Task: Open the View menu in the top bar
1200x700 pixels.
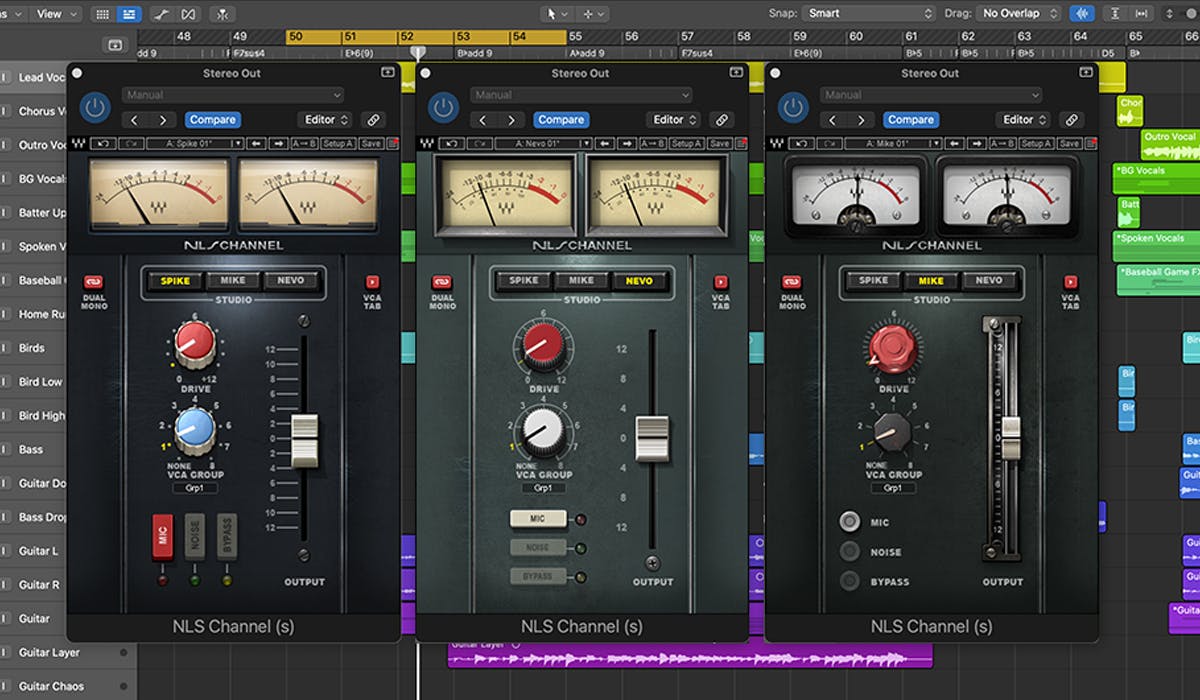Action: [x=53, y=14]
